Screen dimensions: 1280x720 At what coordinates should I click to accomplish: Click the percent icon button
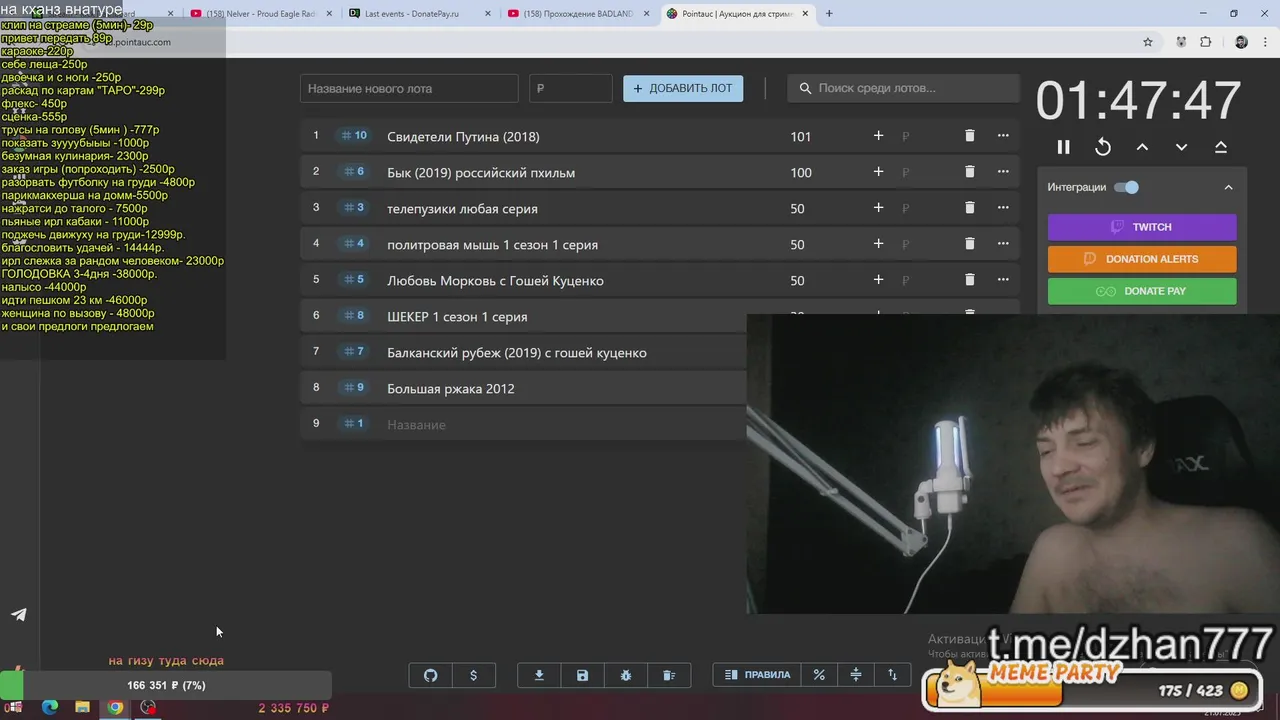click(x=819, y=675)
